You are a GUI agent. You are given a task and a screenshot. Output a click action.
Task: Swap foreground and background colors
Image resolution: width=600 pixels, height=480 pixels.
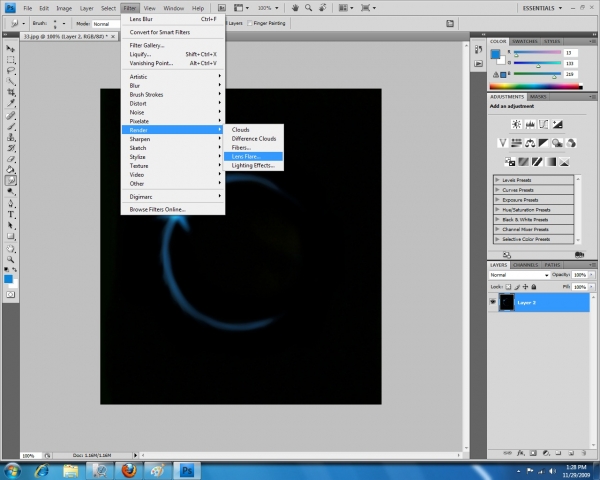point(15,270)
